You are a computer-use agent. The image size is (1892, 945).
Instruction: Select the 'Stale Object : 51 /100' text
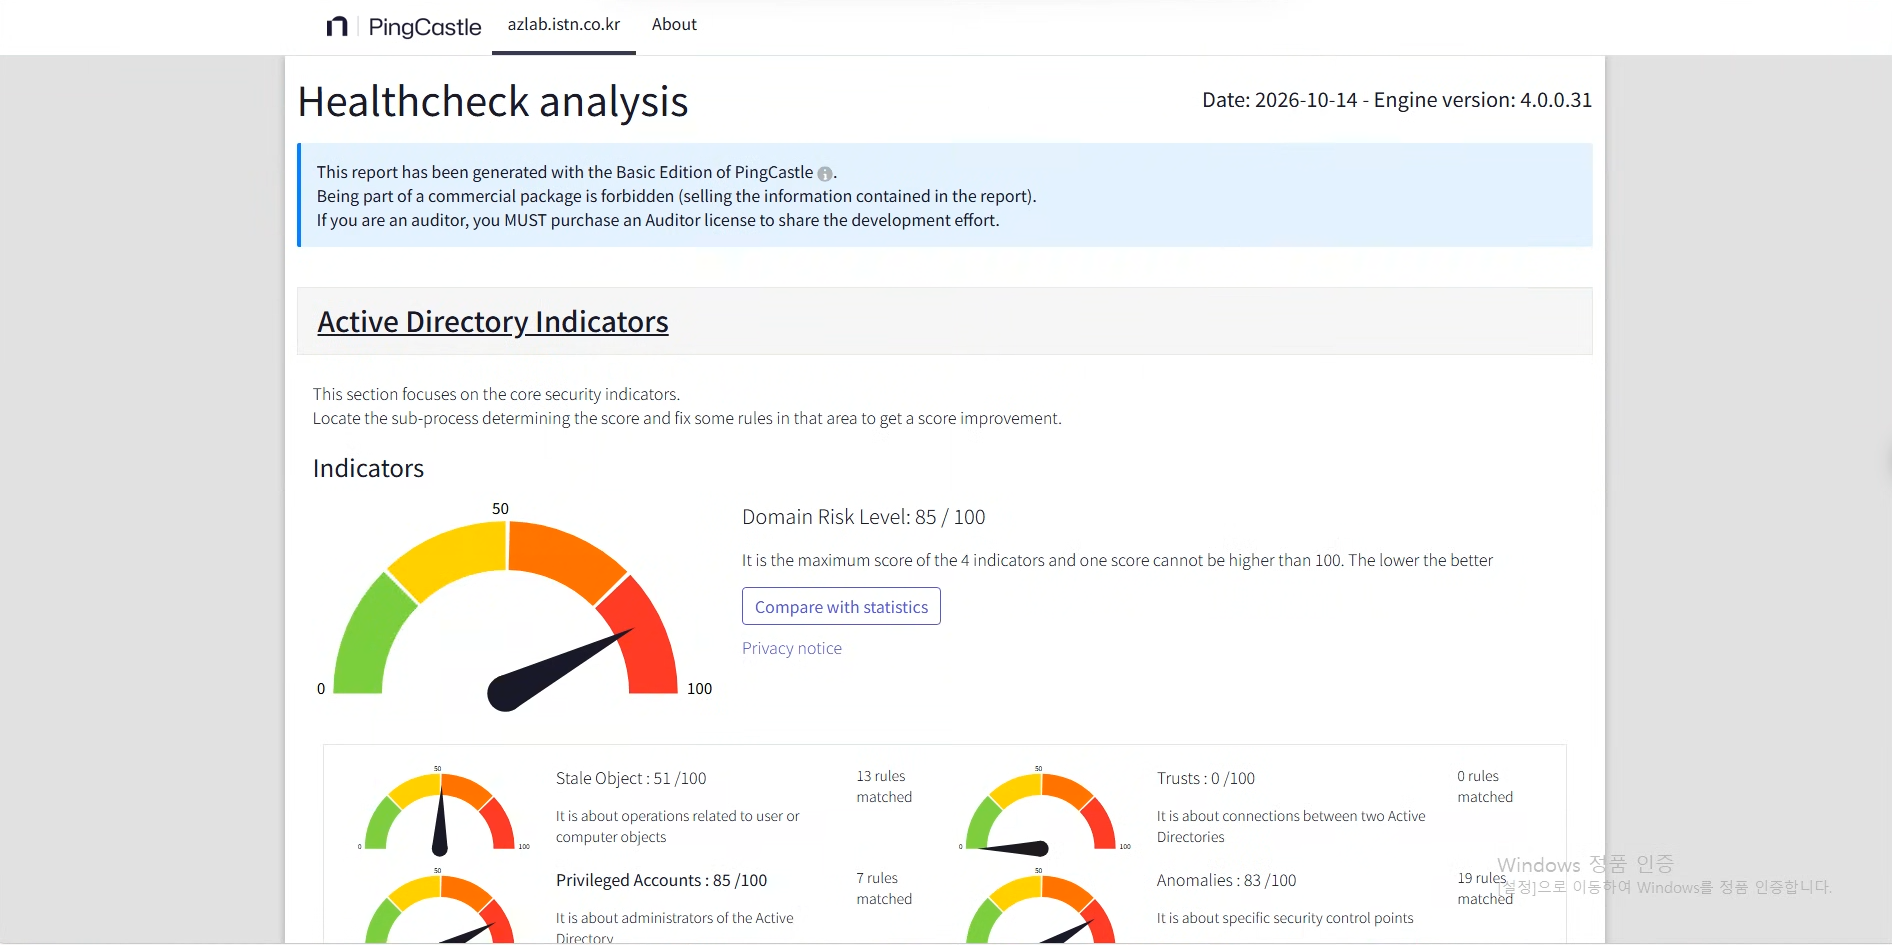coord(631,778)
